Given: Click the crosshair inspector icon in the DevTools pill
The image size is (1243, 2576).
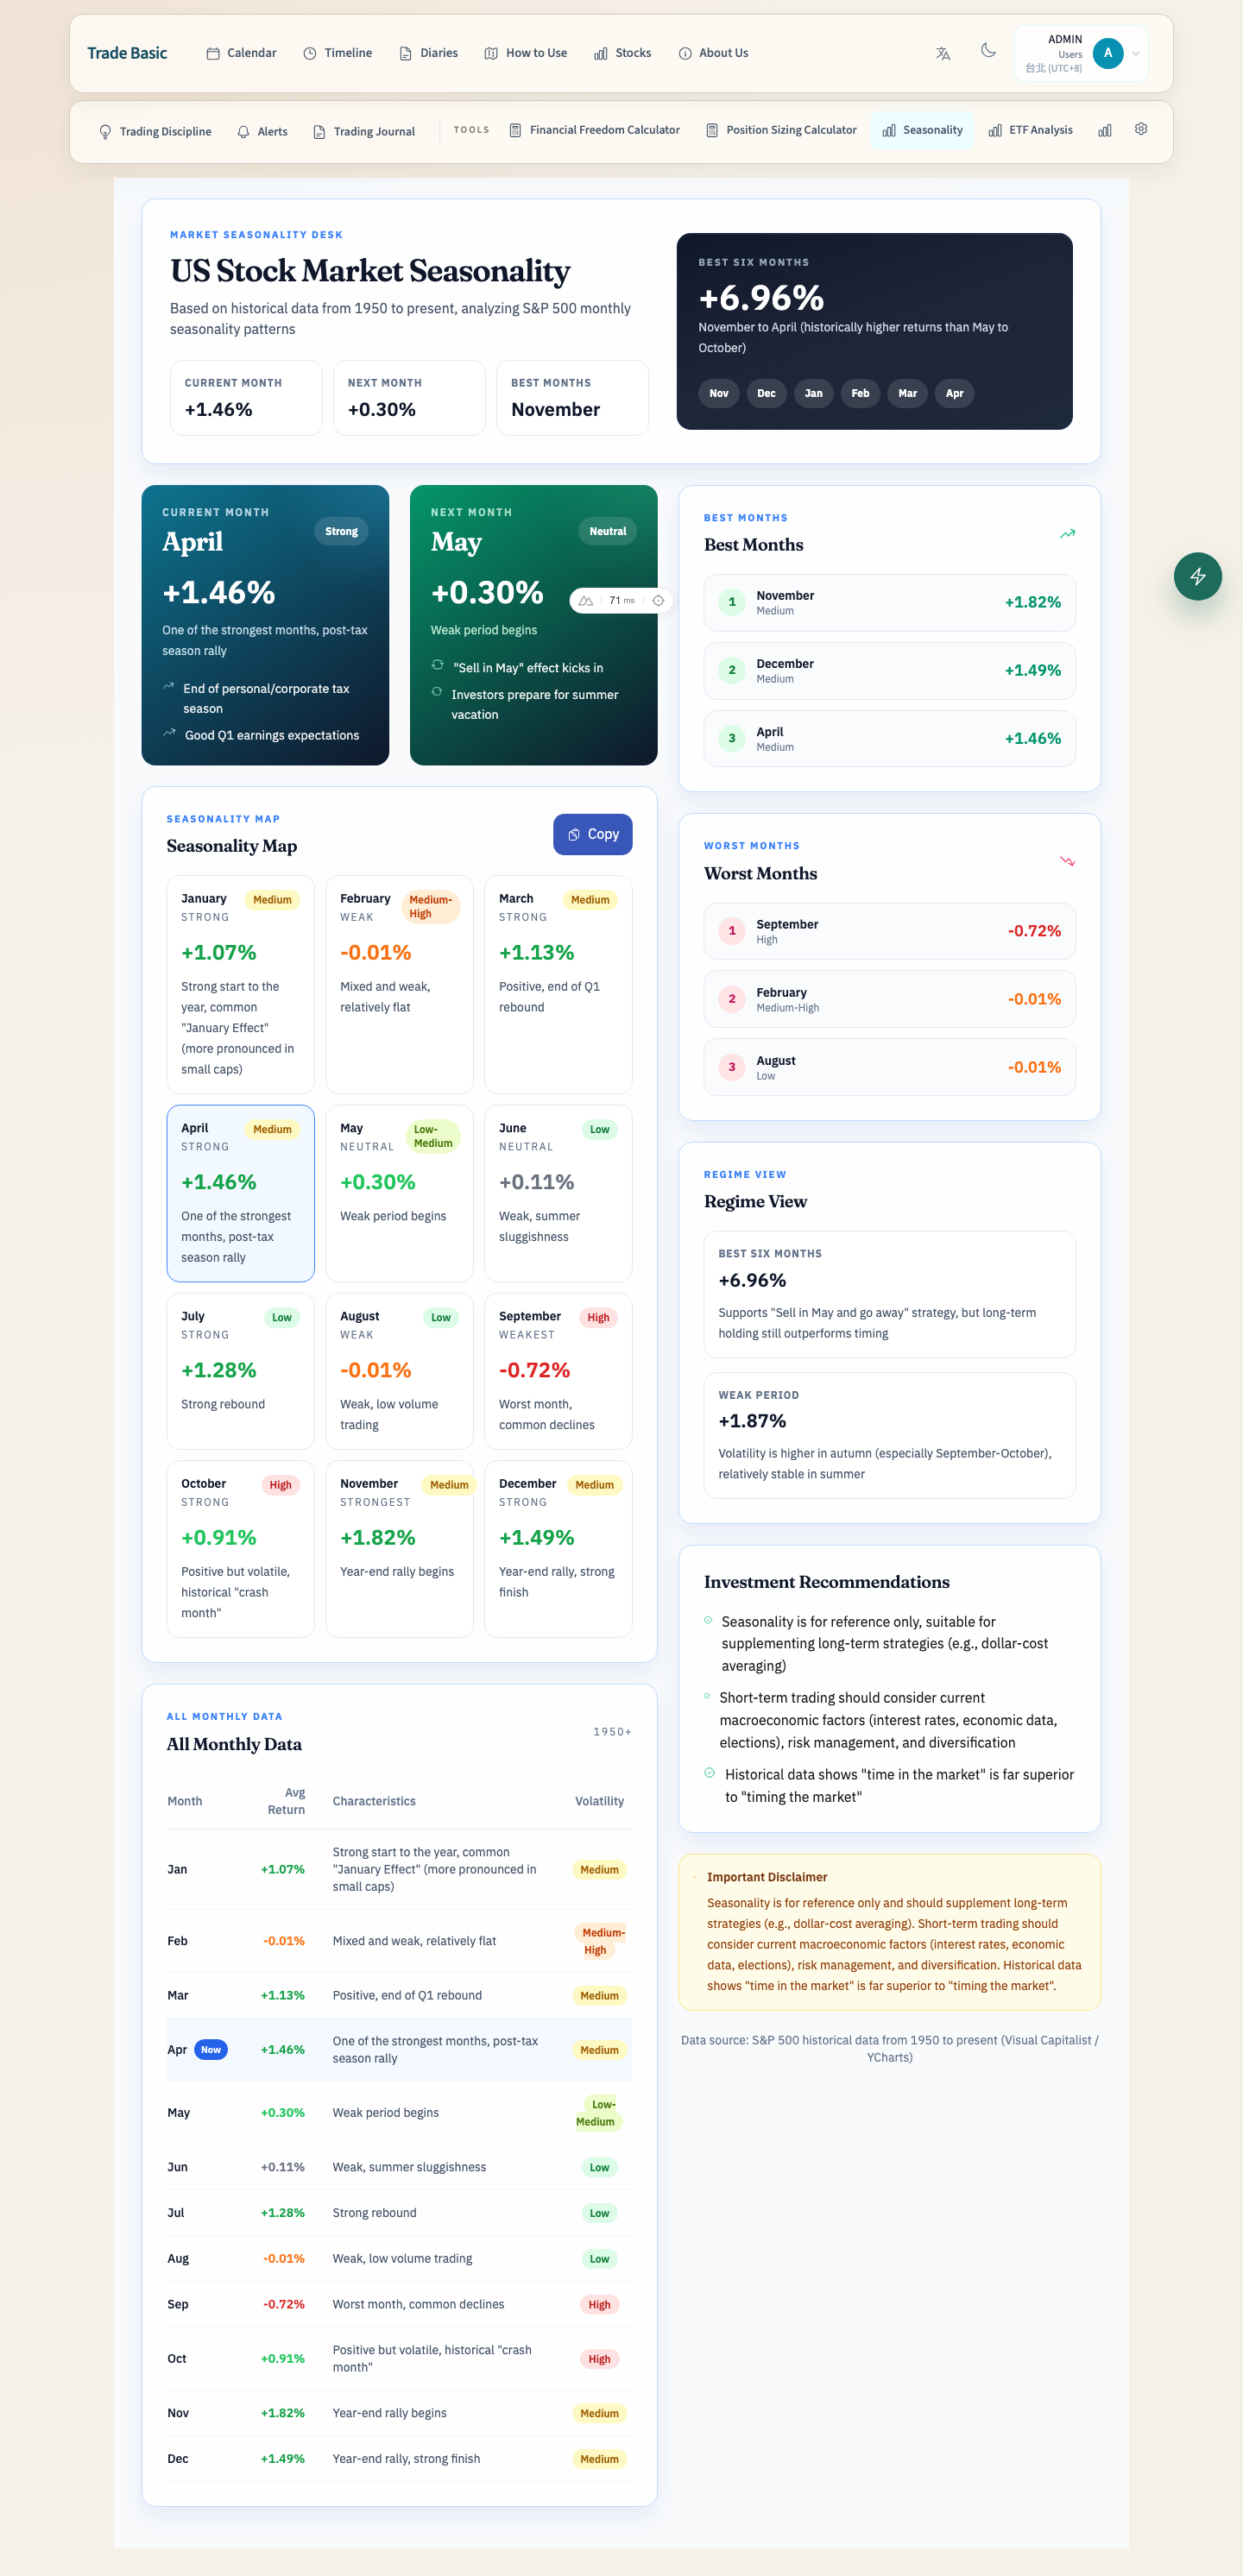Looking at the screenshot, I should pyautogui.click(x=658, y=601).
